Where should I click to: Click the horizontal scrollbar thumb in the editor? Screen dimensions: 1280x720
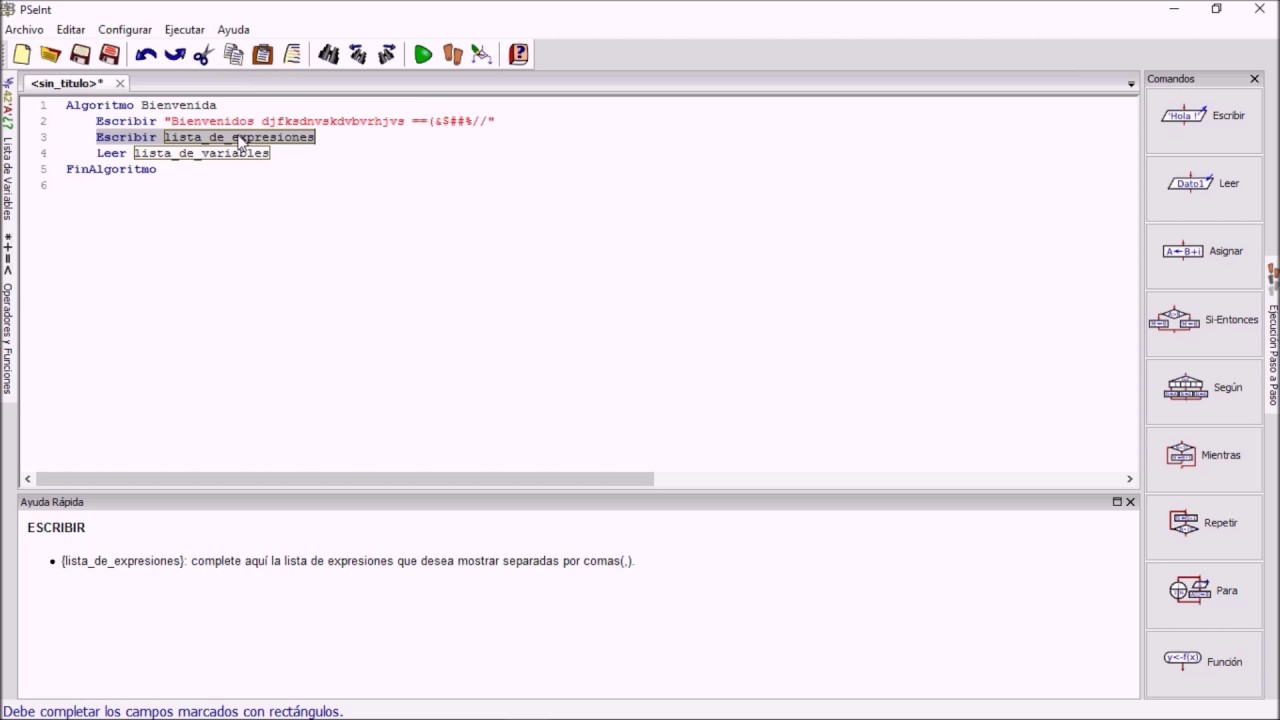pyautogui.click(x=344, y=479)
